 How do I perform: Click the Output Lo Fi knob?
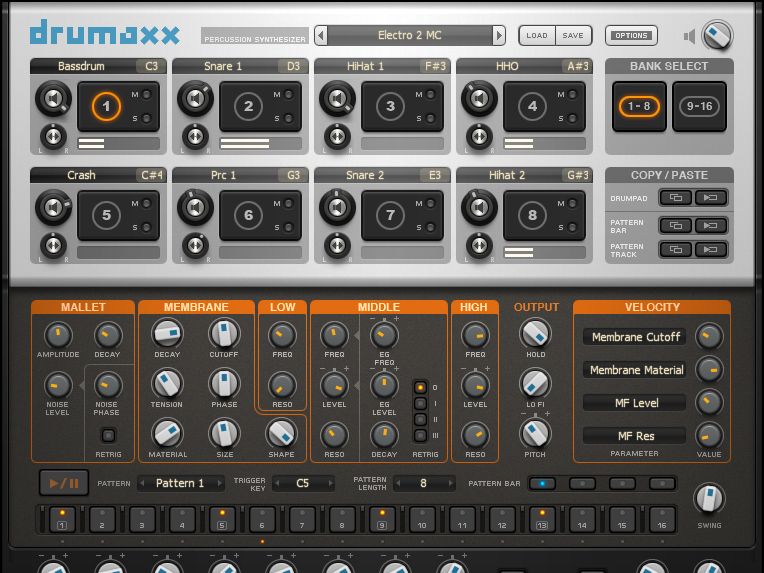click(x=535, y=383)
